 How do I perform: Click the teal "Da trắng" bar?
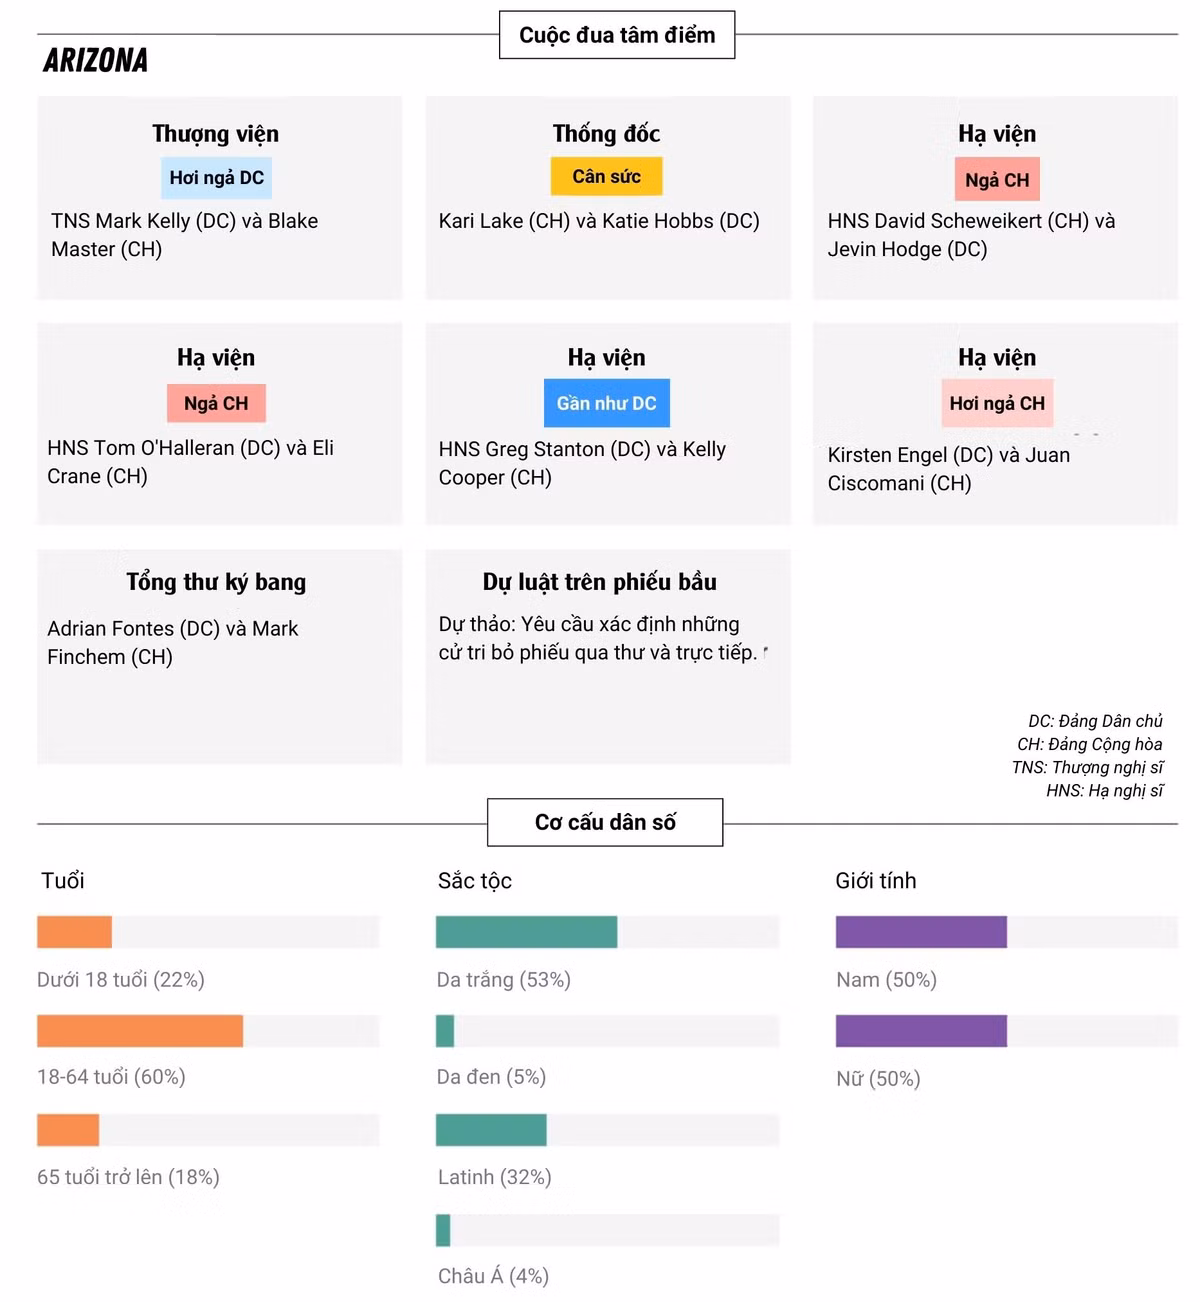(526, 932)
